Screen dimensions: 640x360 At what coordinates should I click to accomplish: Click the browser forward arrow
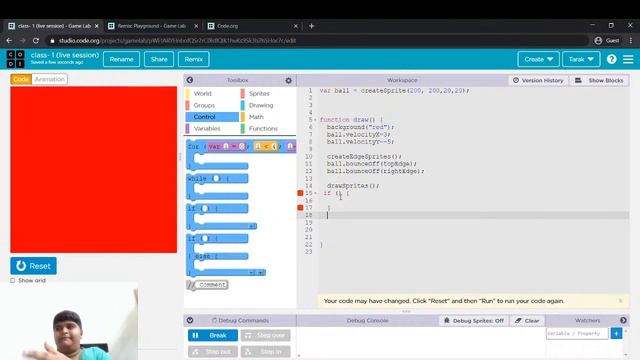coord(22,41)
